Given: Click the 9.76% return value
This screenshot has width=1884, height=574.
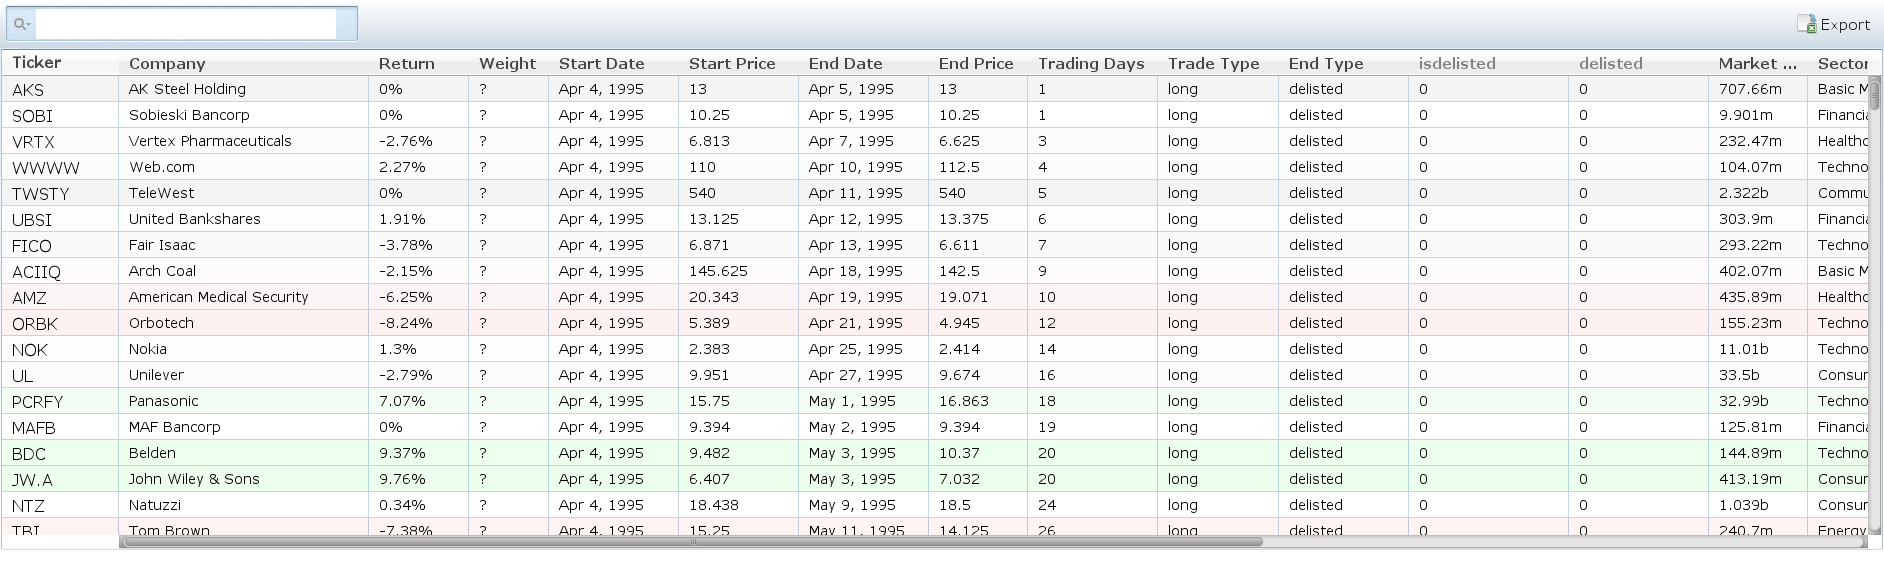Looking at the screenshot, I should pos(402,479).
